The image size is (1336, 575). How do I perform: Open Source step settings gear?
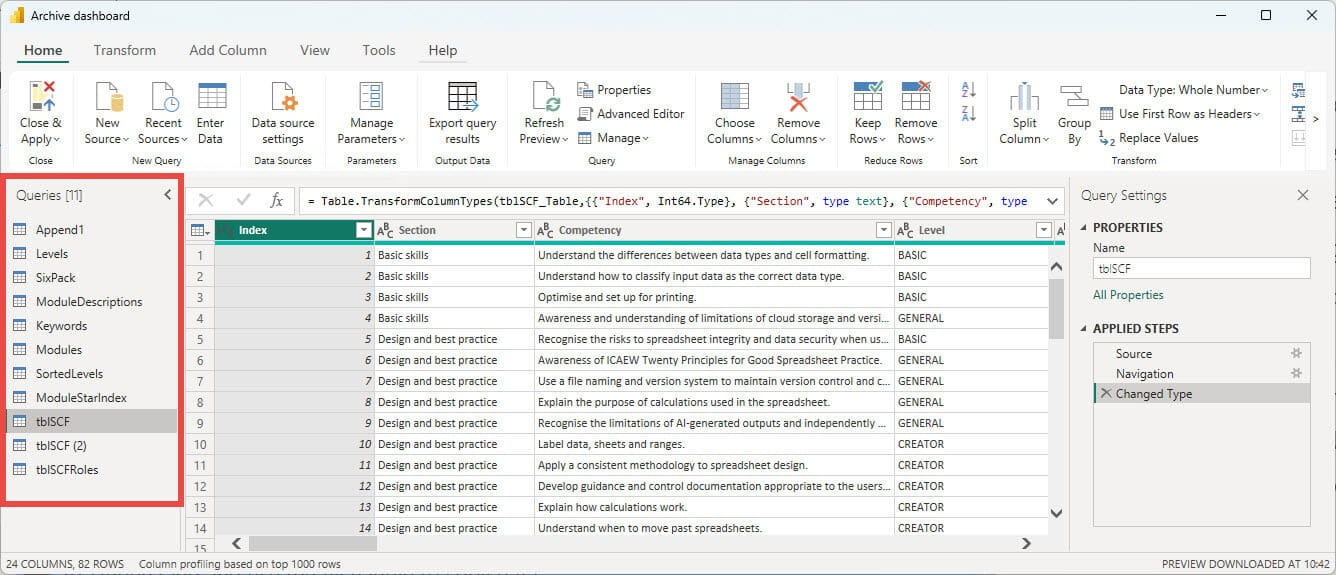(x=1297, y=353)
